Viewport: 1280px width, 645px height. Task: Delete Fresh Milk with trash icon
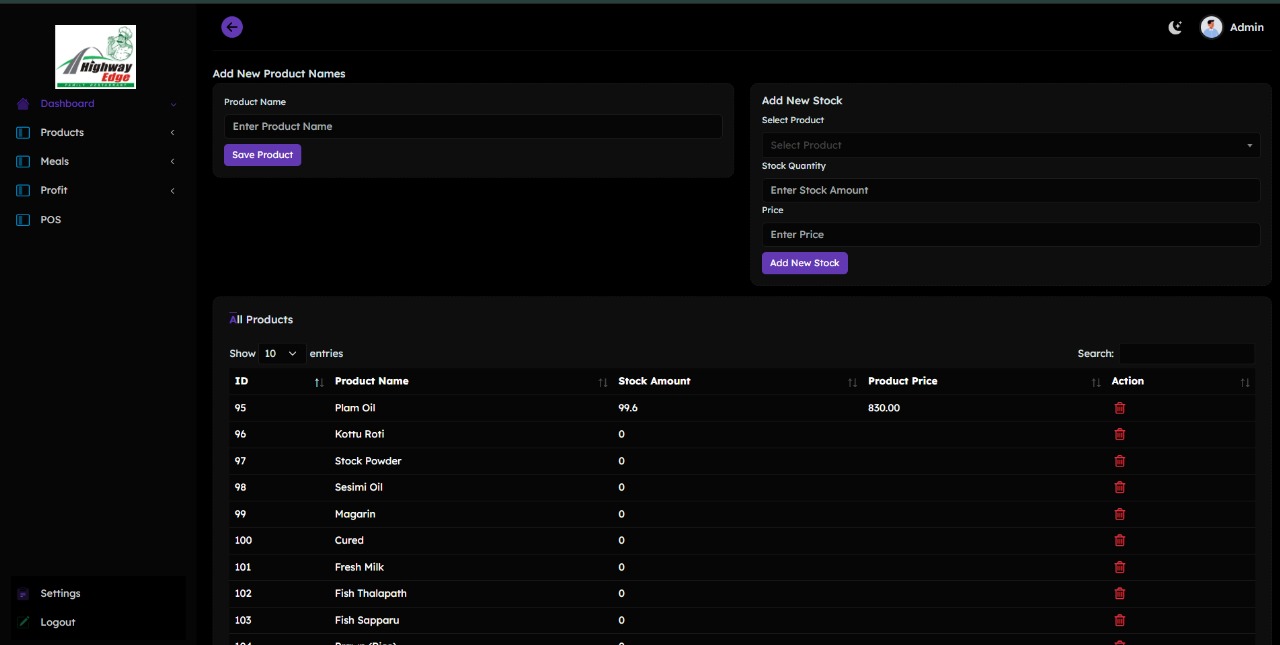(1119, 567)
